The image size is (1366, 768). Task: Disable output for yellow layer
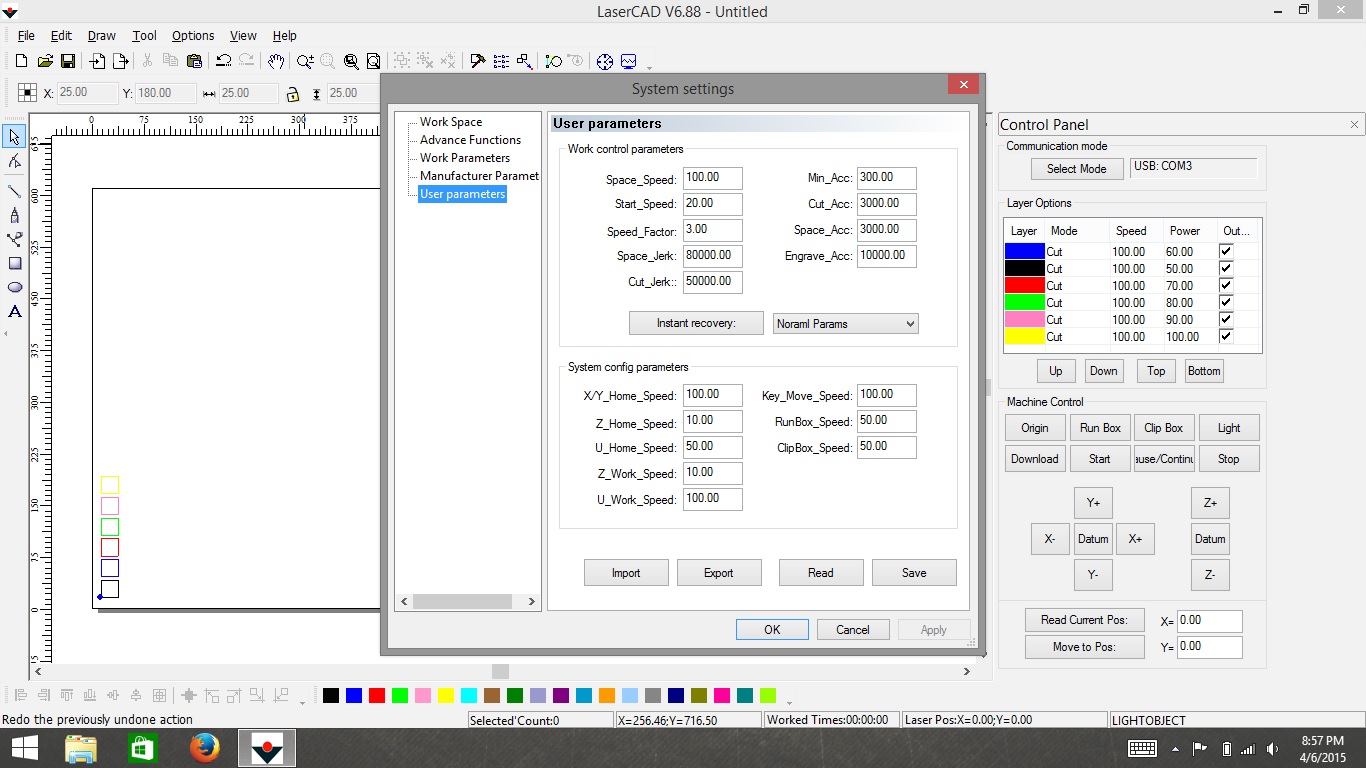[1226, 337]
